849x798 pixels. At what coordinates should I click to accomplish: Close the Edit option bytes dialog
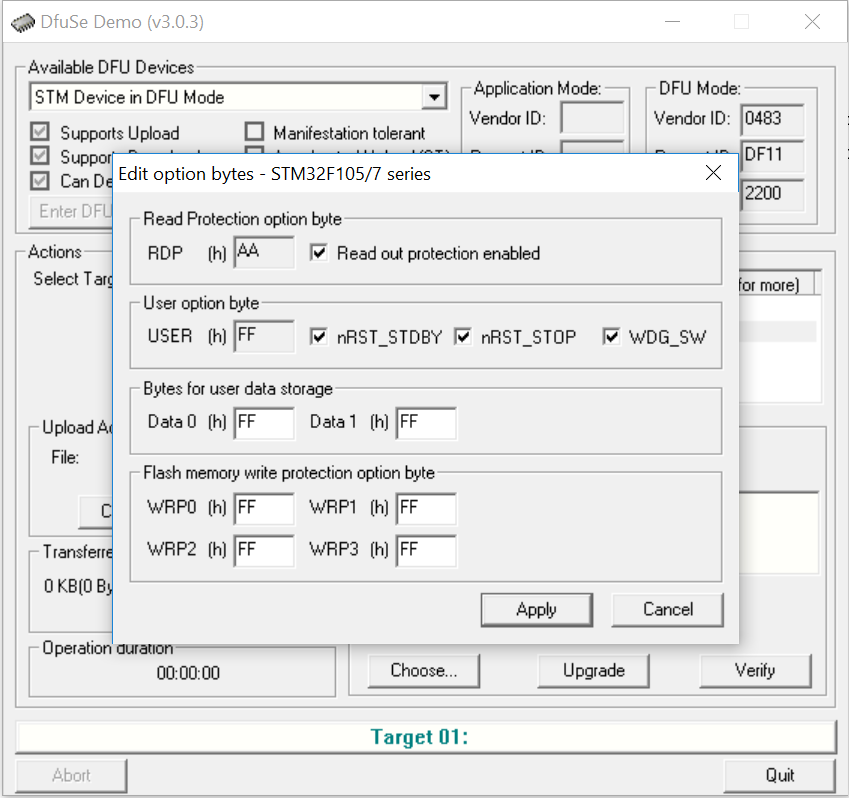click(x=713, y=173)
